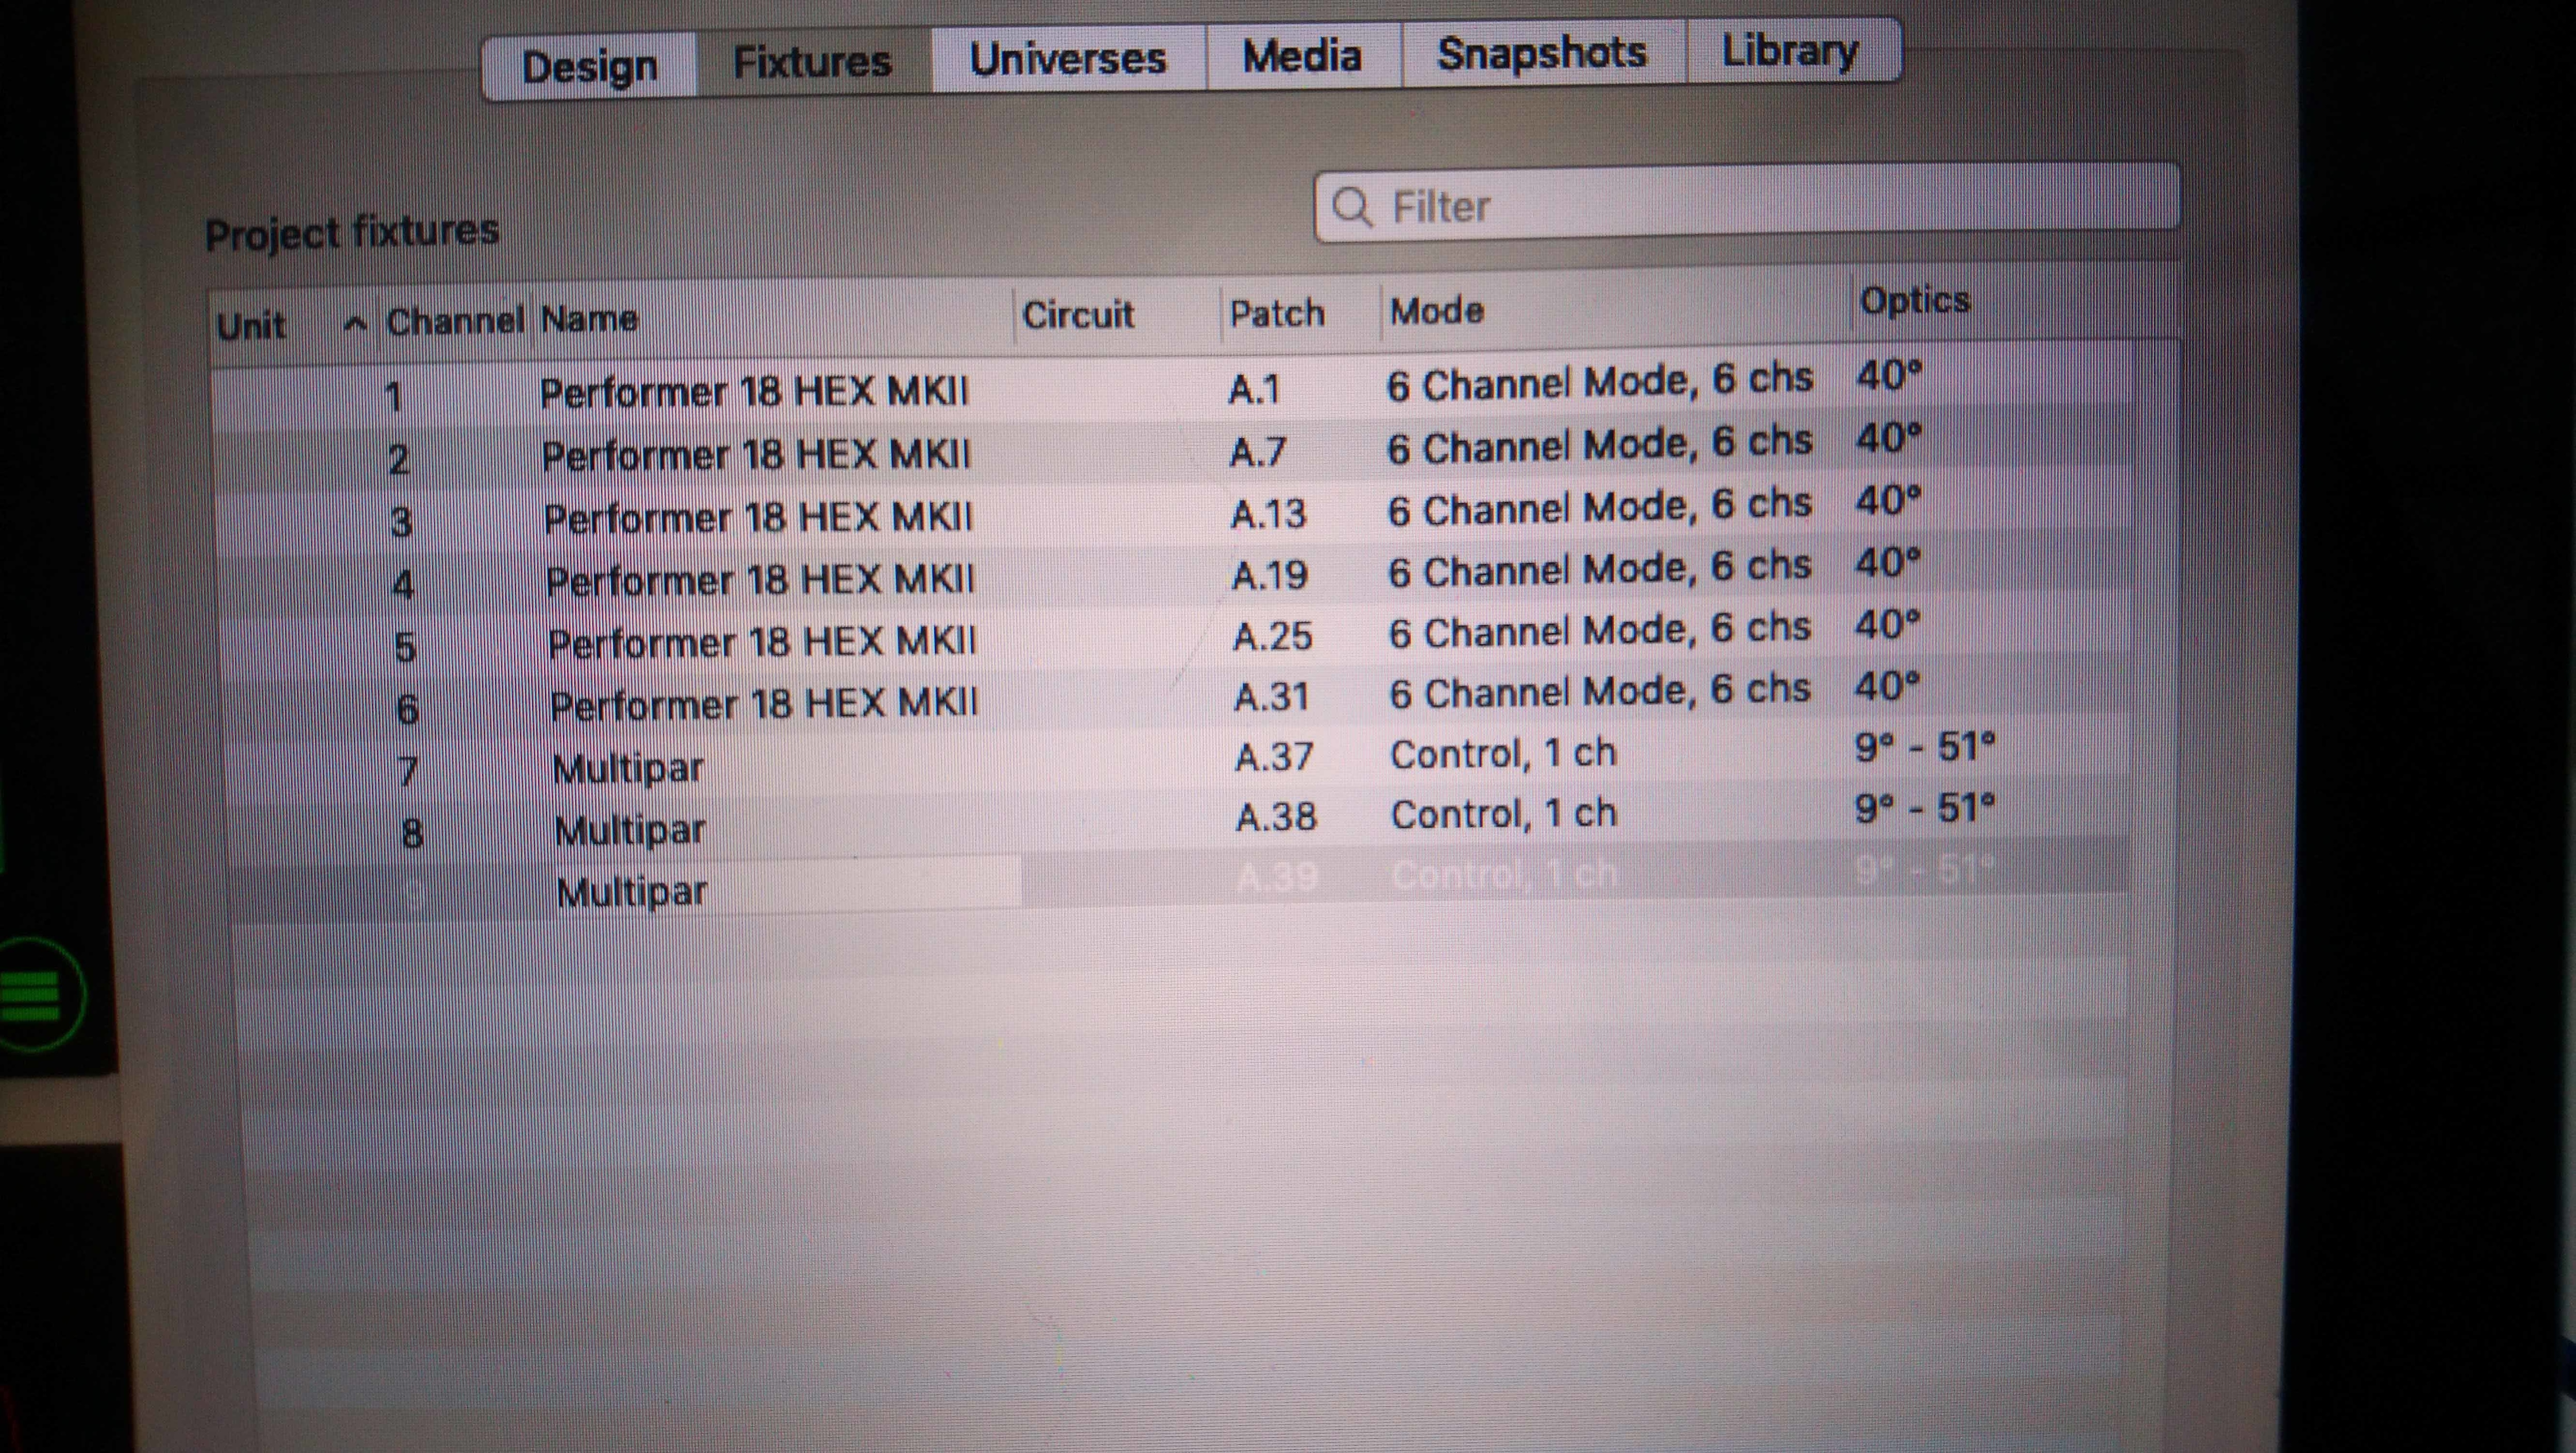
Task: Click patch cell A.25
Action: pos(1272,636)
